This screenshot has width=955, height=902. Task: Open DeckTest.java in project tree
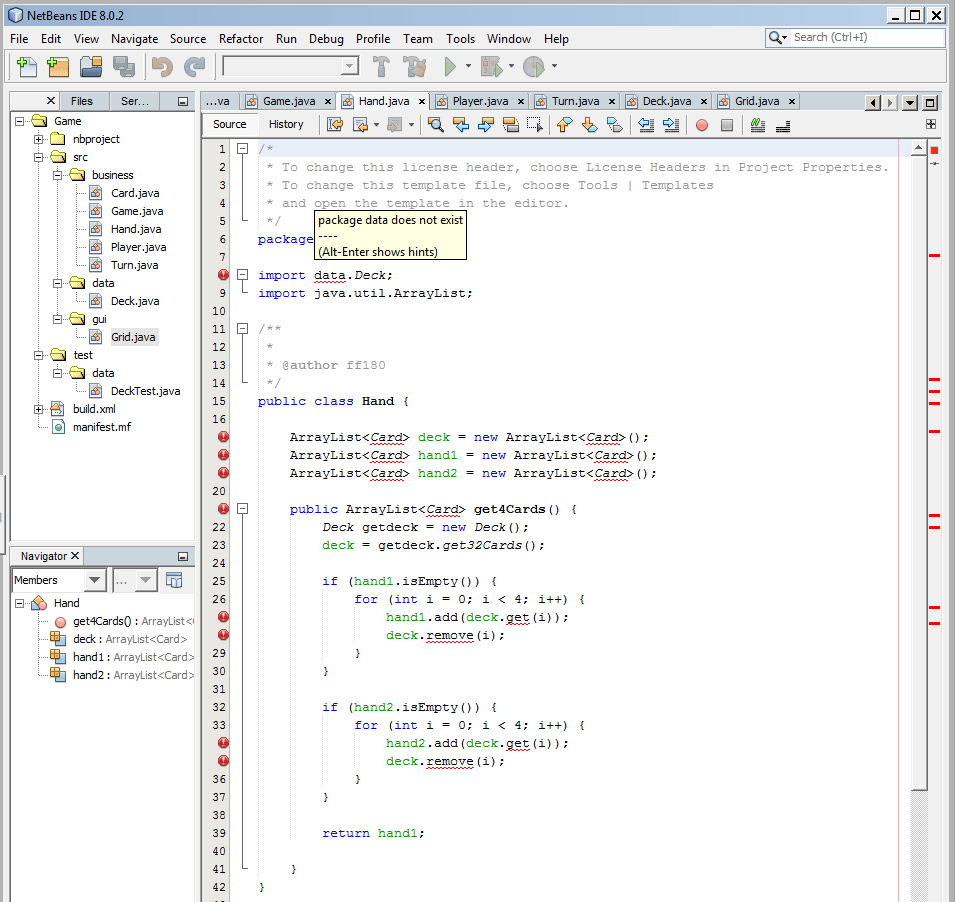coord(145,391)
